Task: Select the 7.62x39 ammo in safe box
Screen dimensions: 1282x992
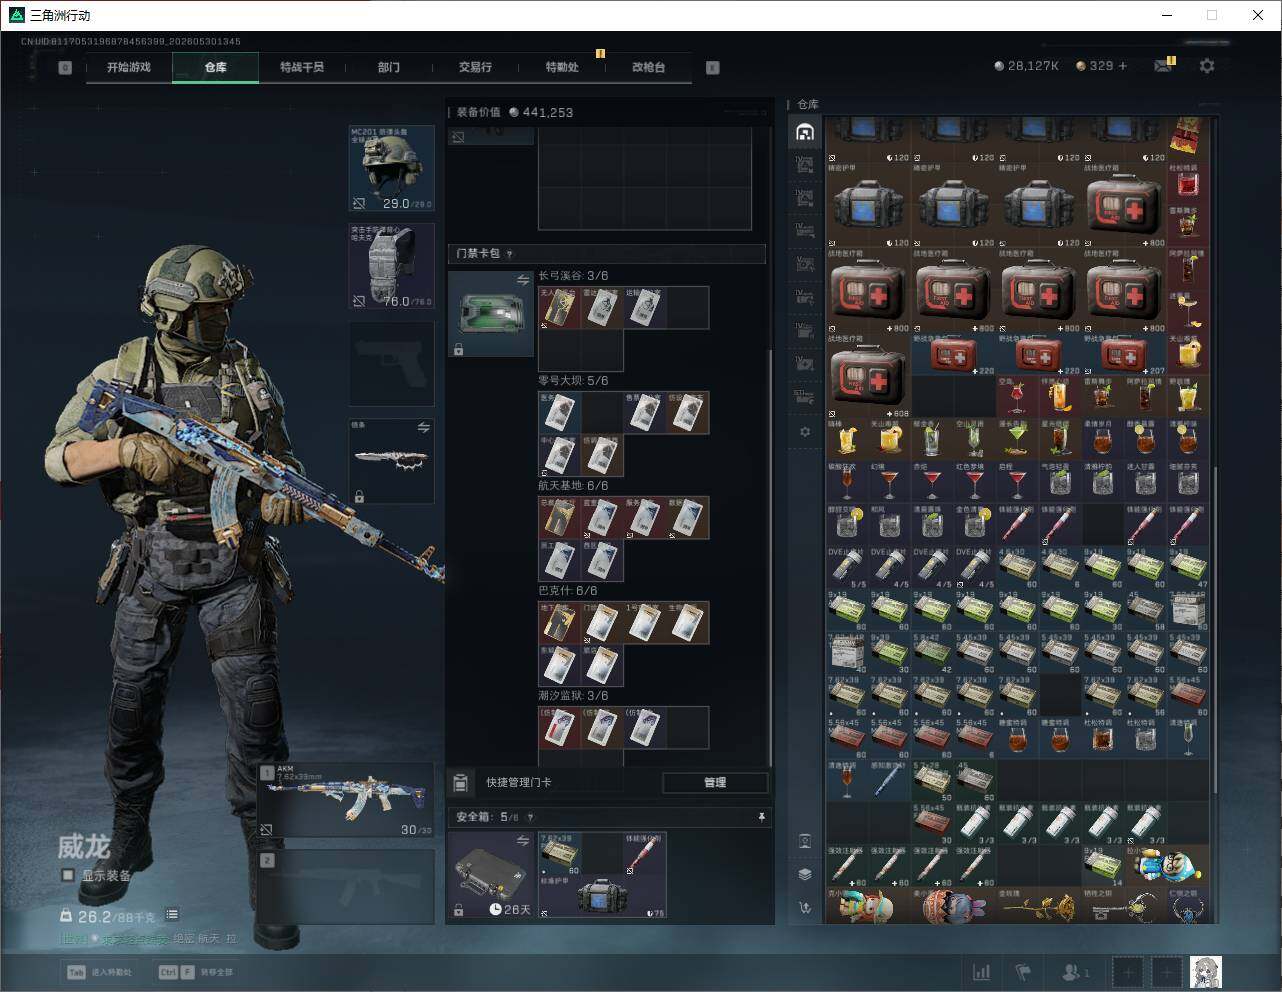Action: pyautogui.click(x=560, y=854)
